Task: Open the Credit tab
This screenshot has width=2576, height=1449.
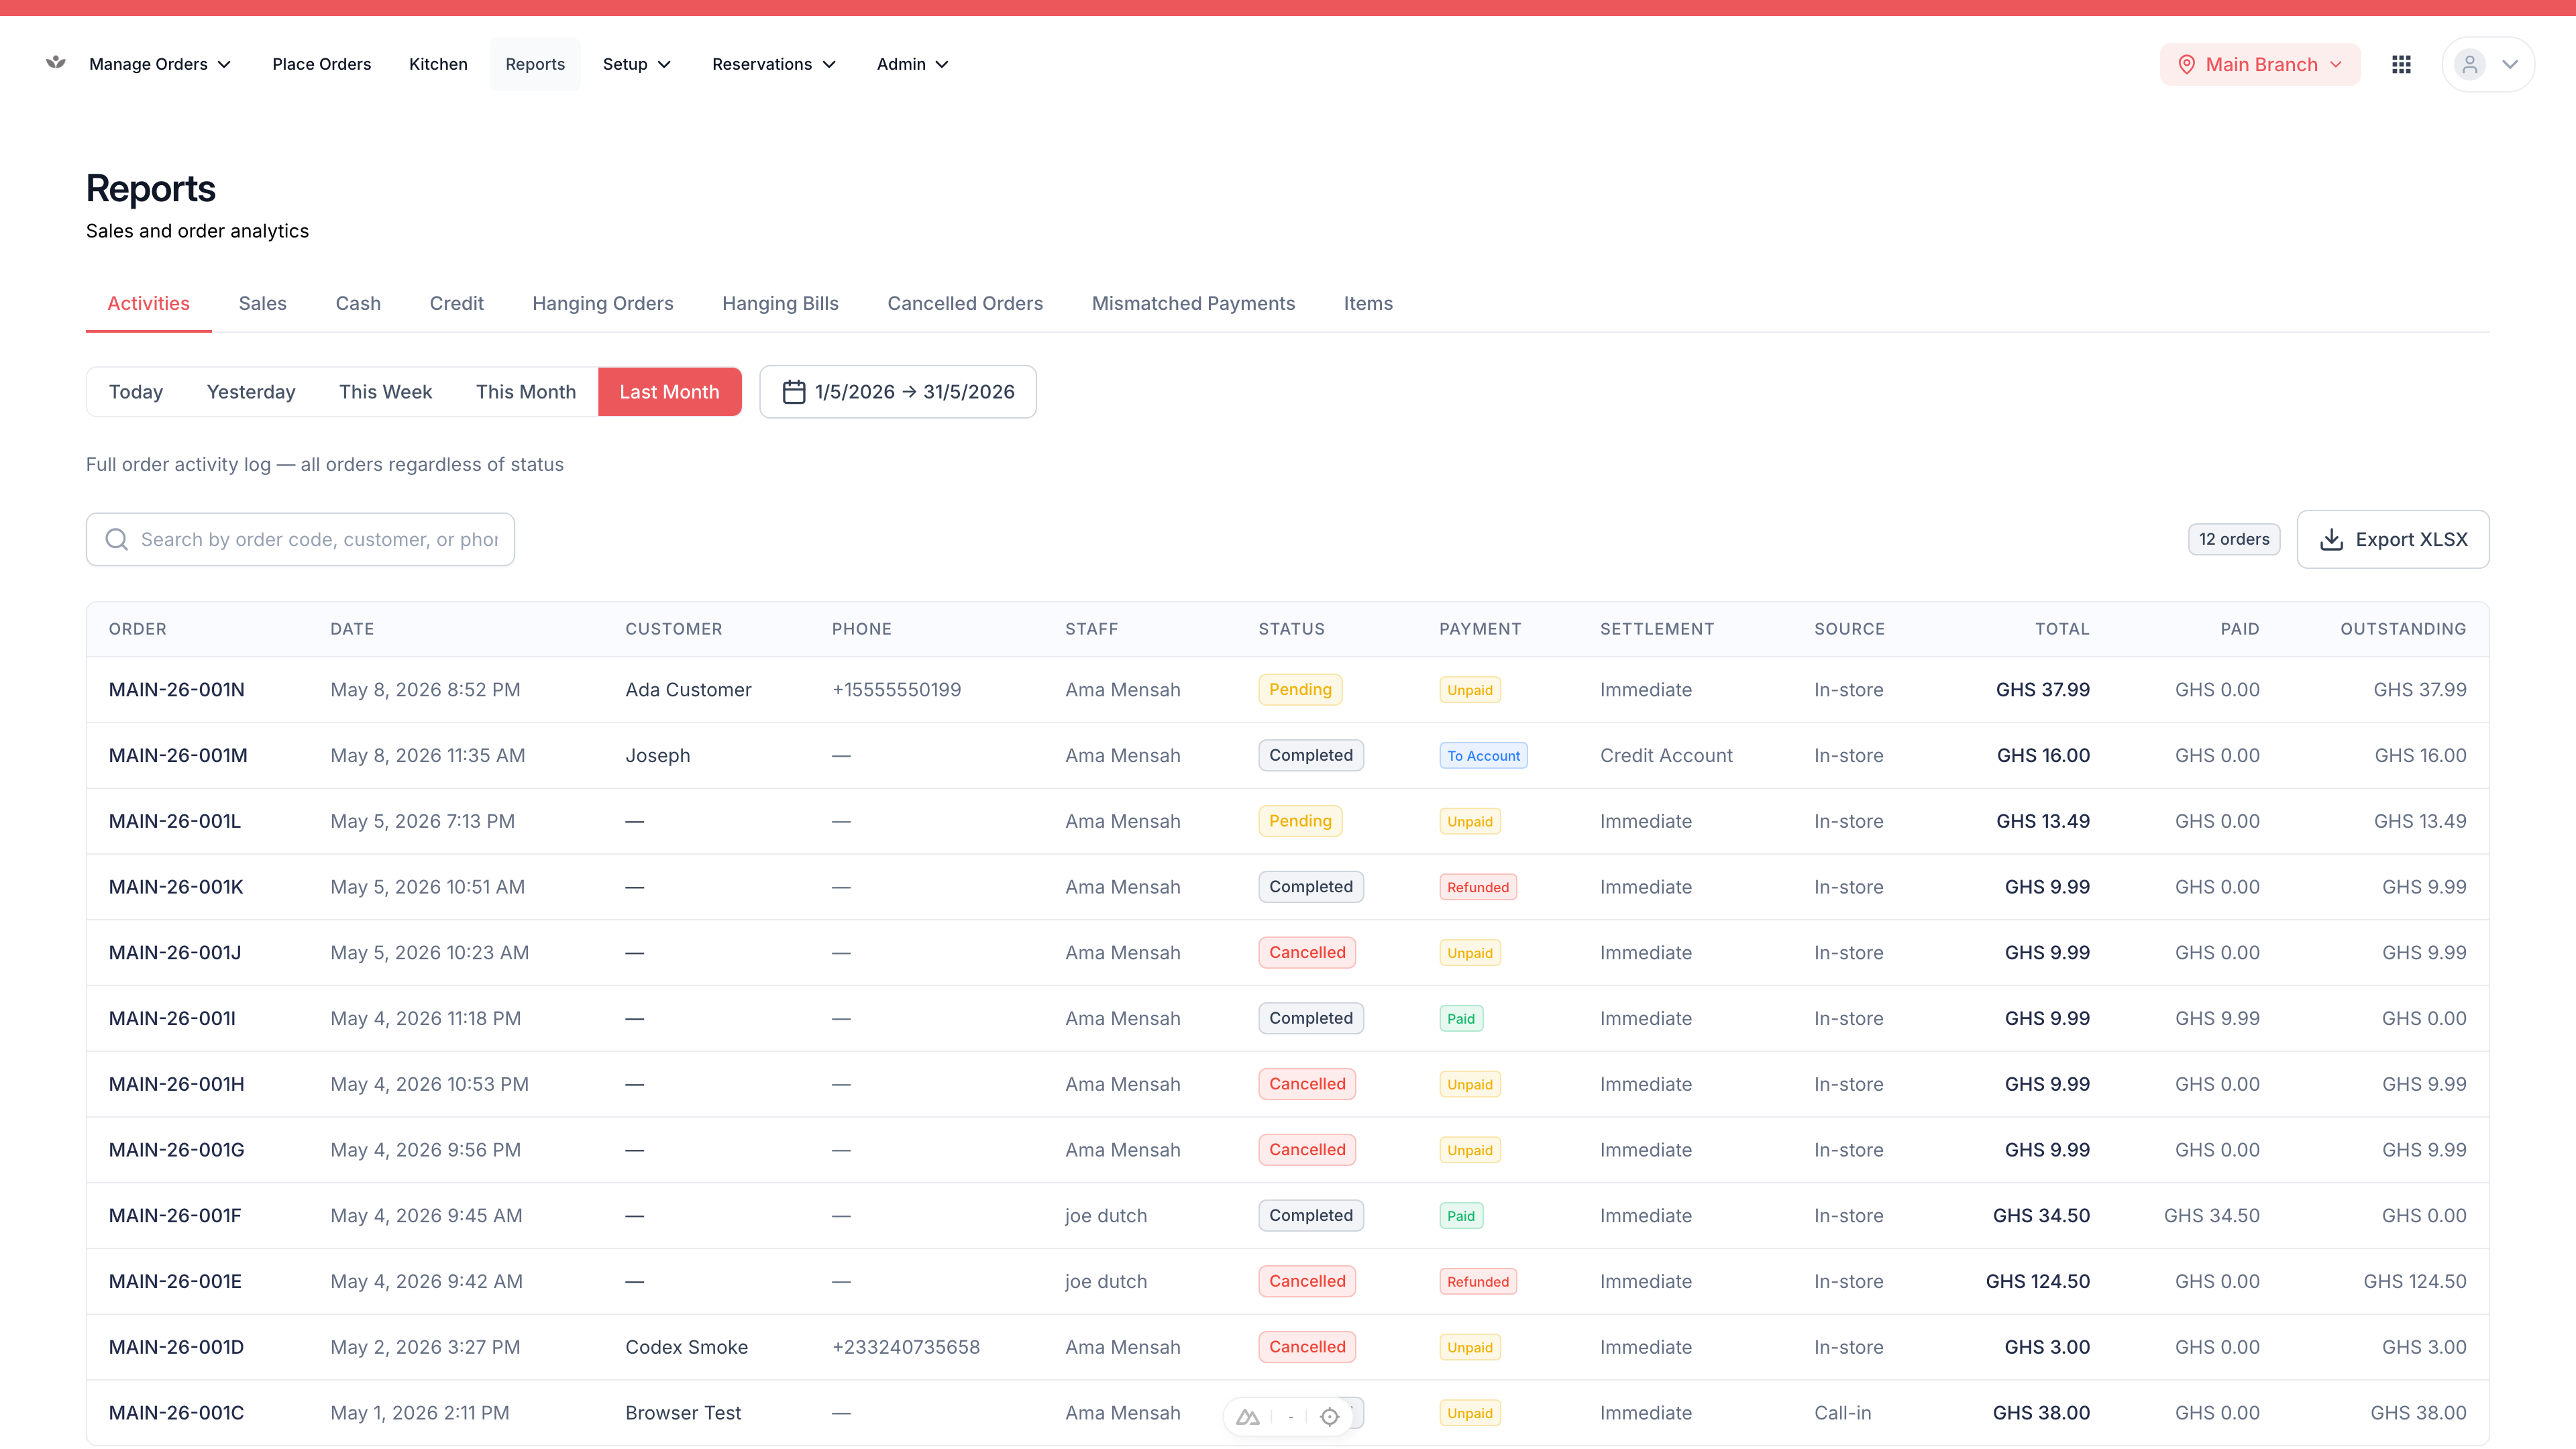Action: pos(456,303)
